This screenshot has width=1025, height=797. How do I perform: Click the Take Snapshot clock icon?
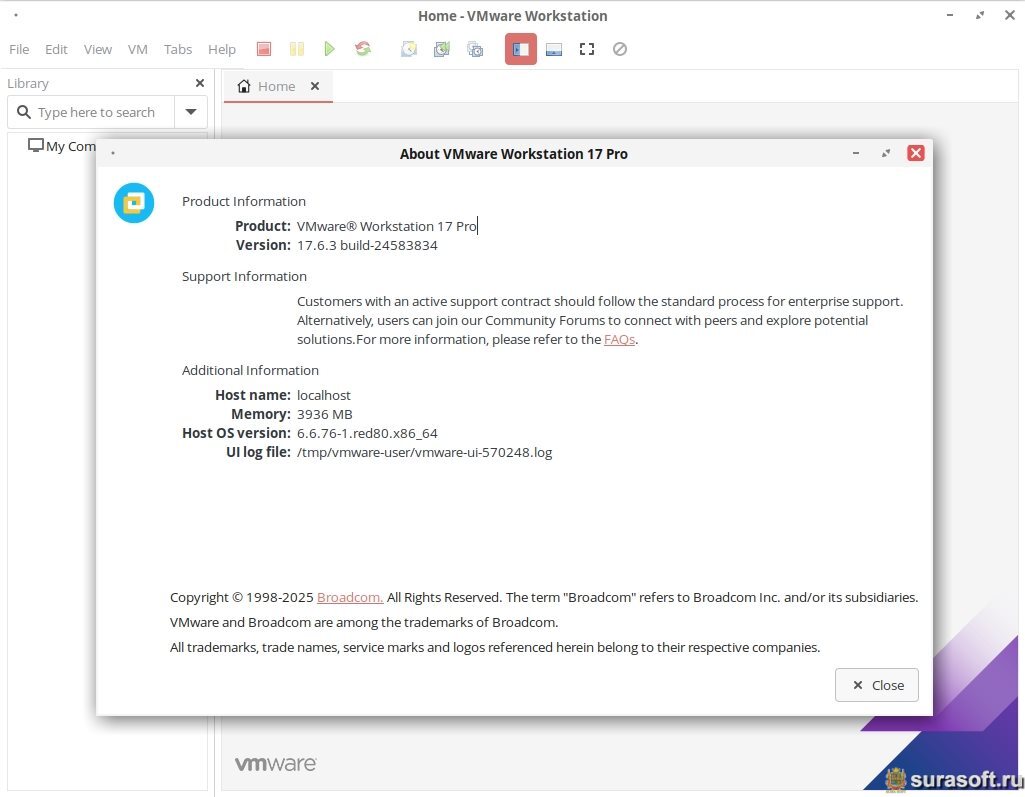(x=409, y=49)
